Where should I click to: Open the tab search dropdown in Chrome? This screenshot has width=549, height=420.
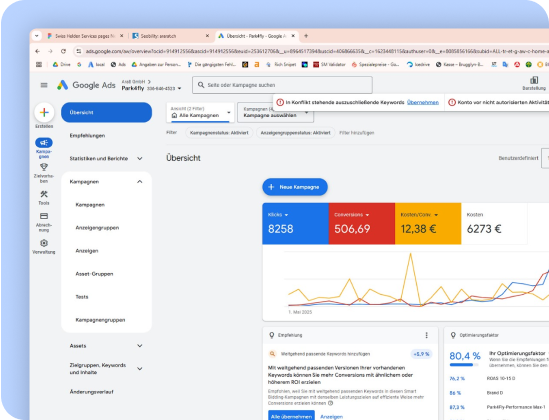click(37, 36)
